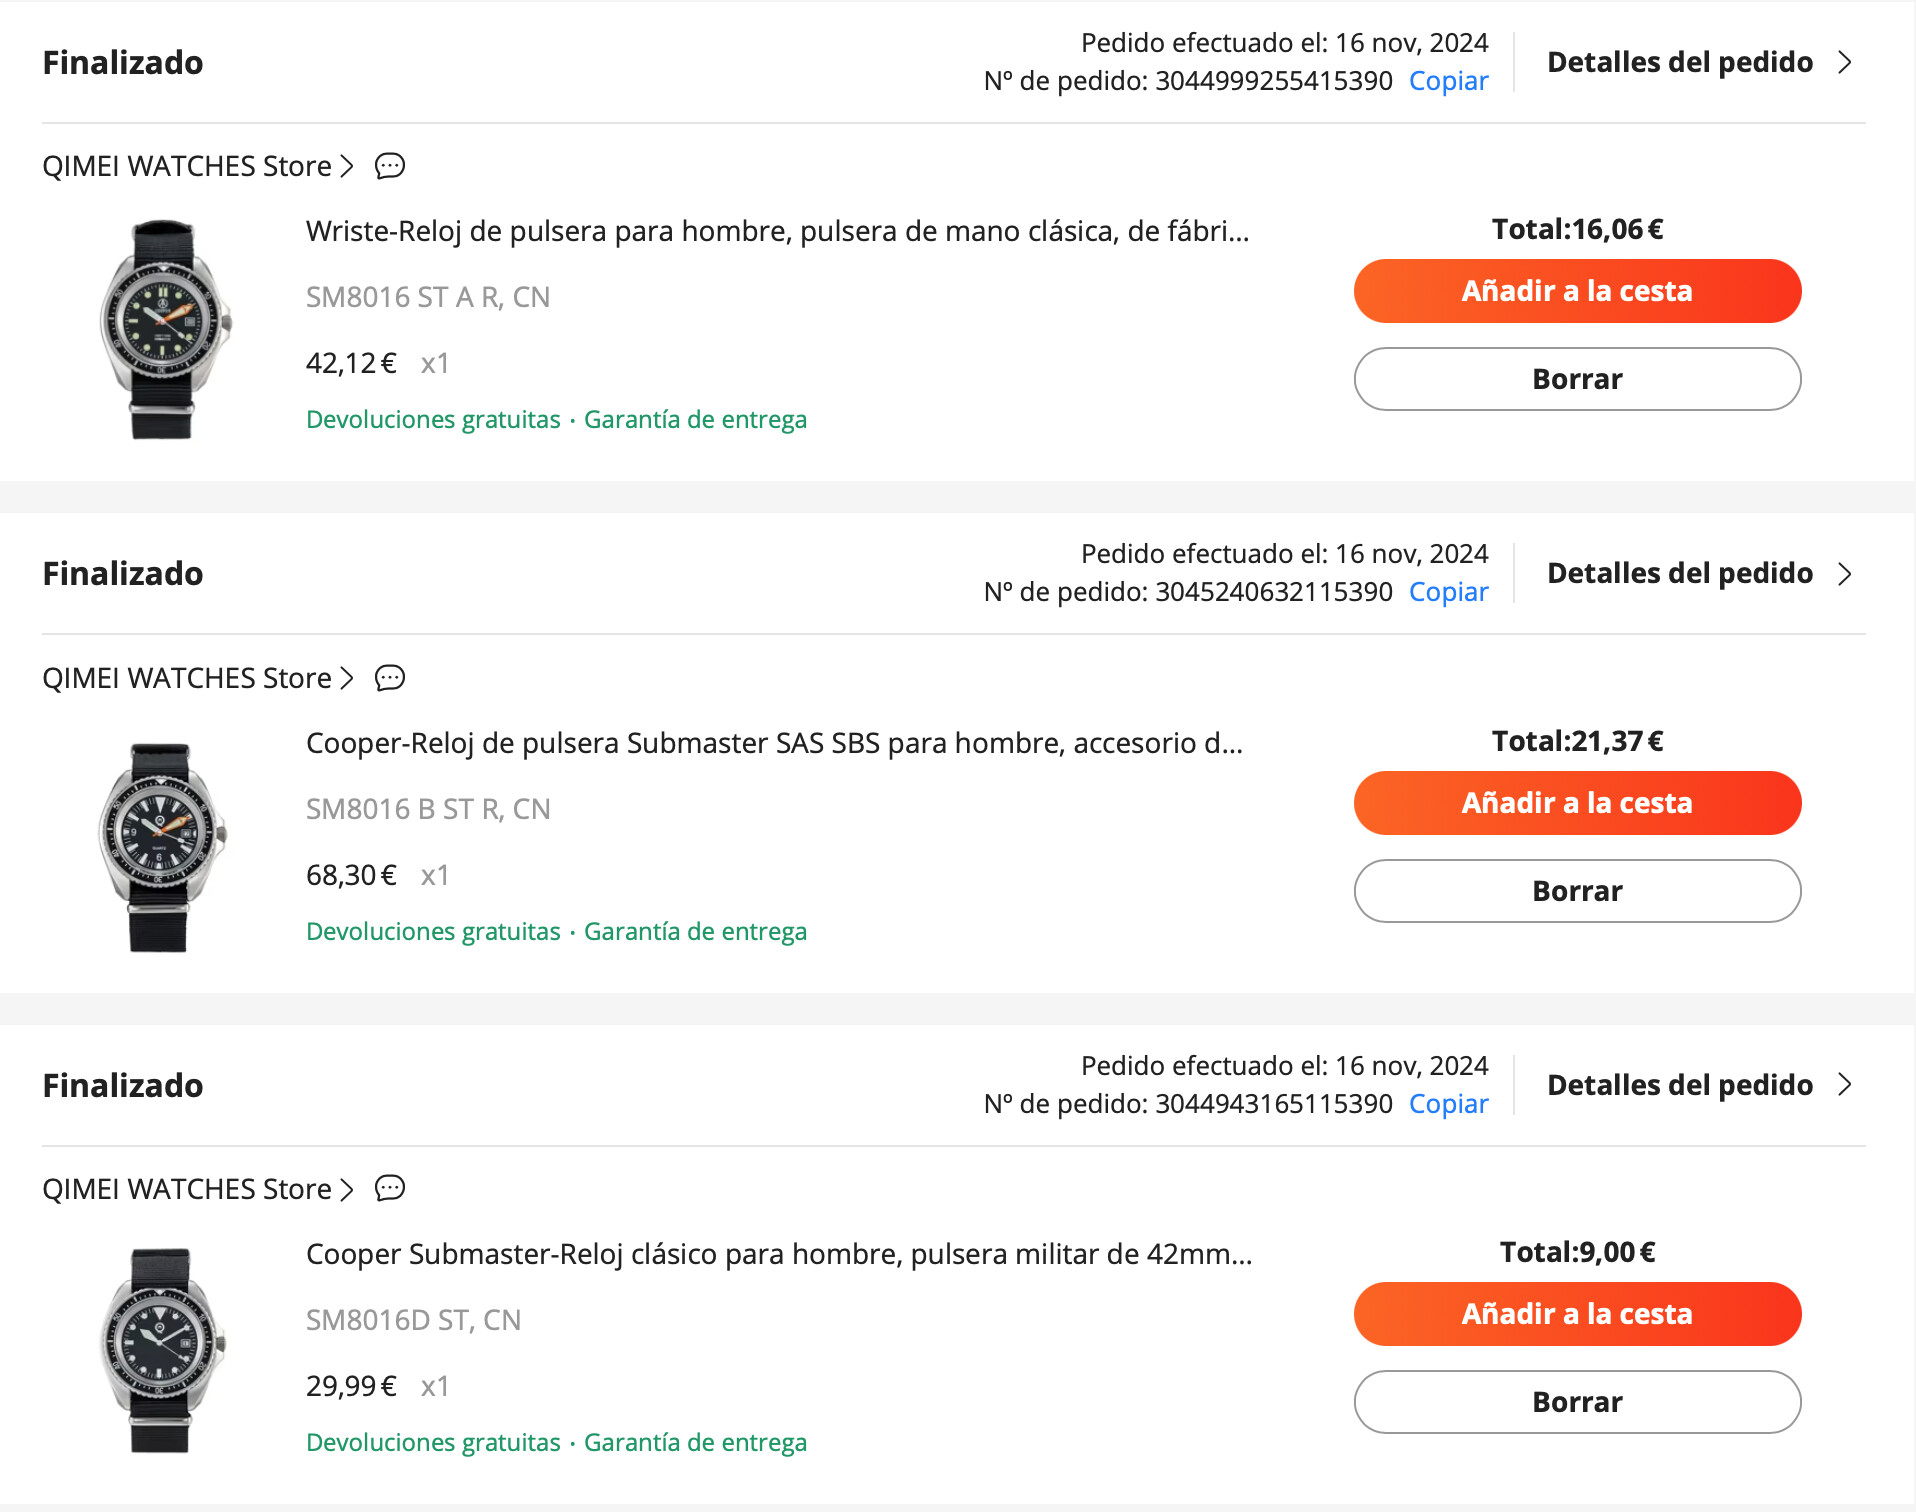The height and width of the screenshot is (1512, 1916).
Task: Add 29,99 € Cooper Submaster watch to basket
Action: pyautogui.click(x=1577, y=1314)
